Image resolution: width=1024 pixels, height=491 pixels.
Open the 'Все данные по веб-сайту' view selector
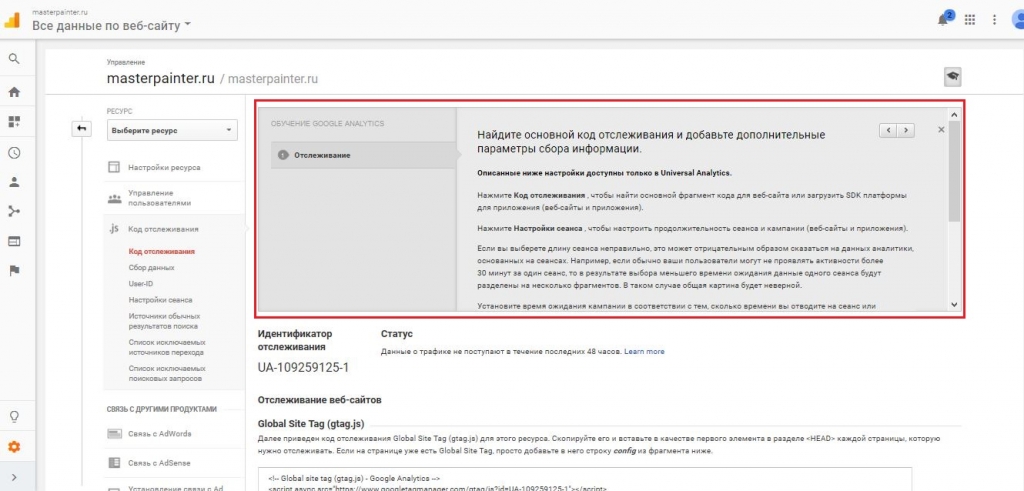(x=112, y=26)
